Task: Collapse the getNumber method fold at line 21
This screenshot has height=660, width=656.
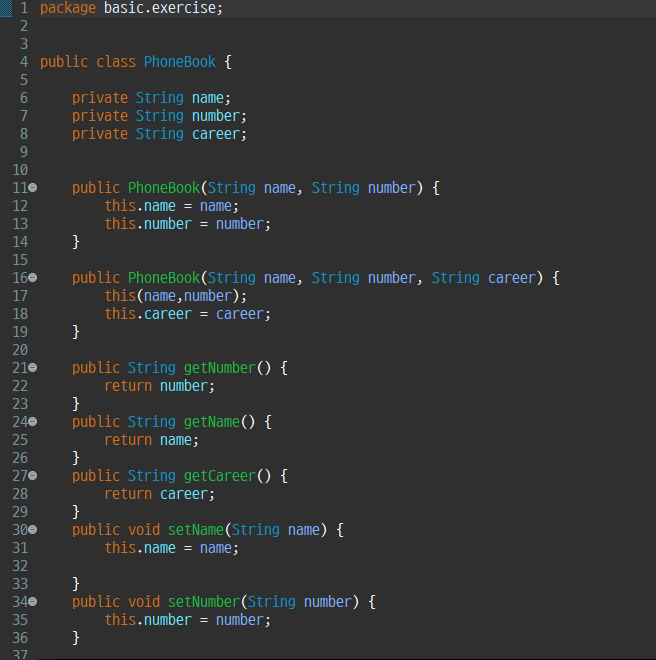Action: pyautogui.click(x=33, y=368)
